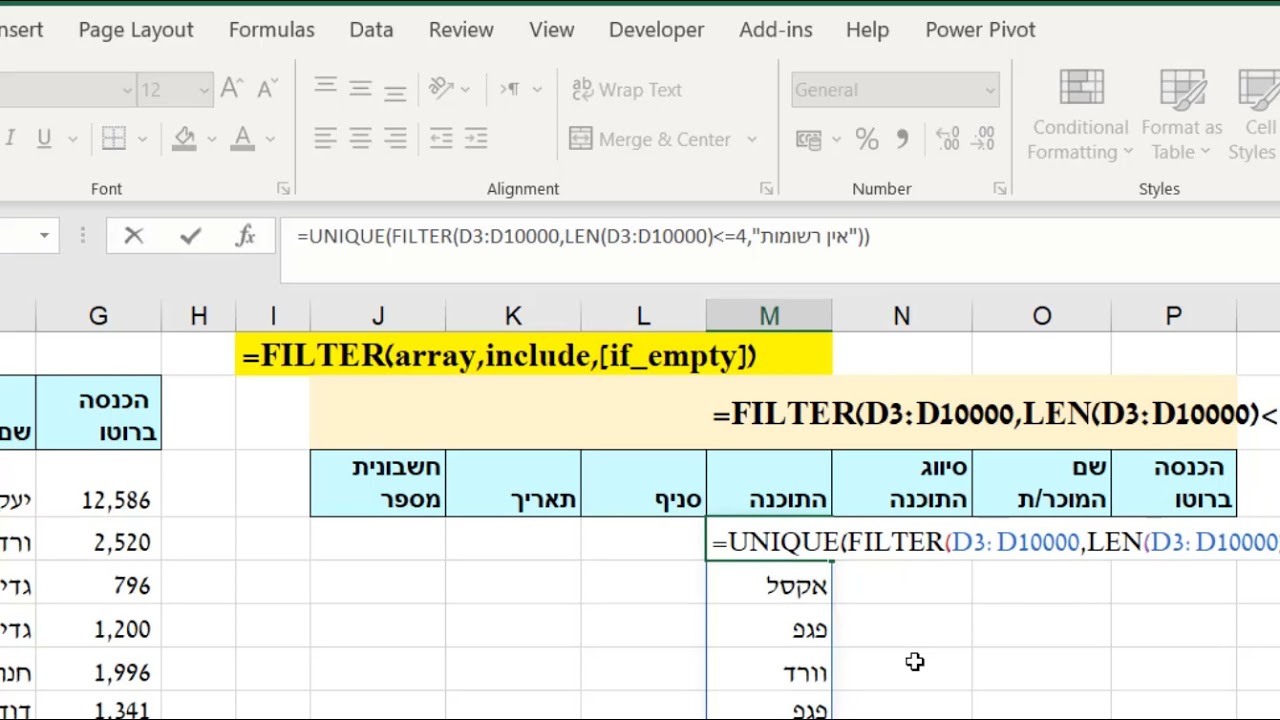Screen dimensions: 1280x720
Task: Open Conditional Formatting menu
Action: [1080, 115]
